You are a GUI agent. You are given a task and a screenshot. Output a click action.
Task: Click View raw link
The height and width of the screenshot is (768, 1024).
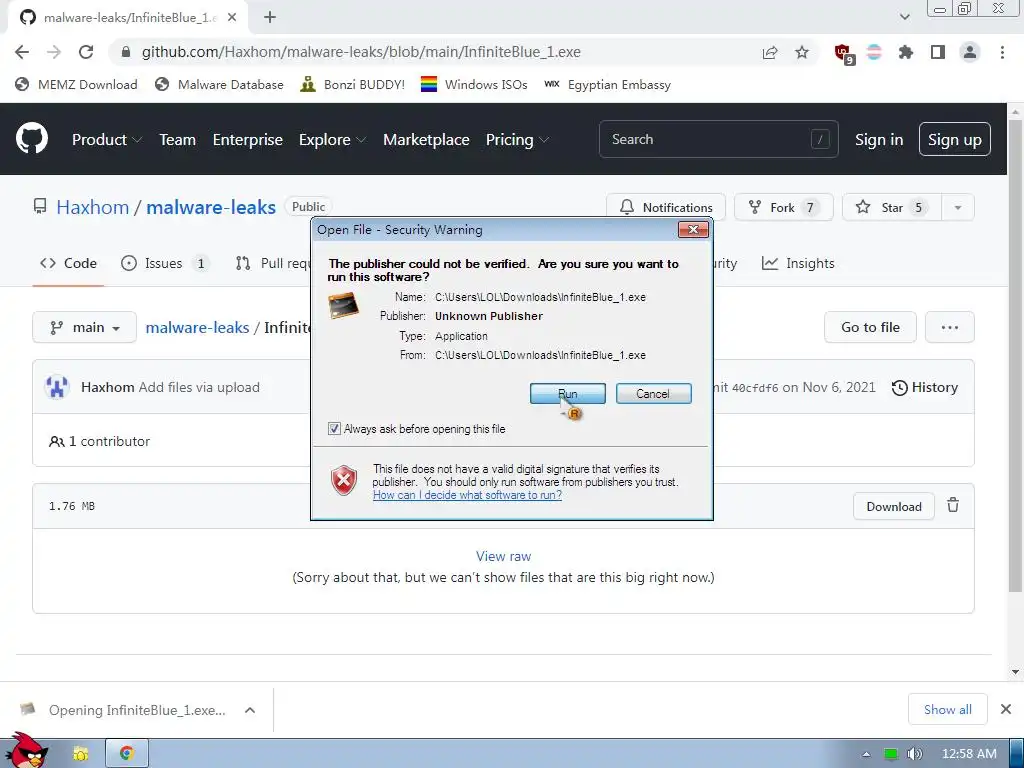click(x=503, y=556)
